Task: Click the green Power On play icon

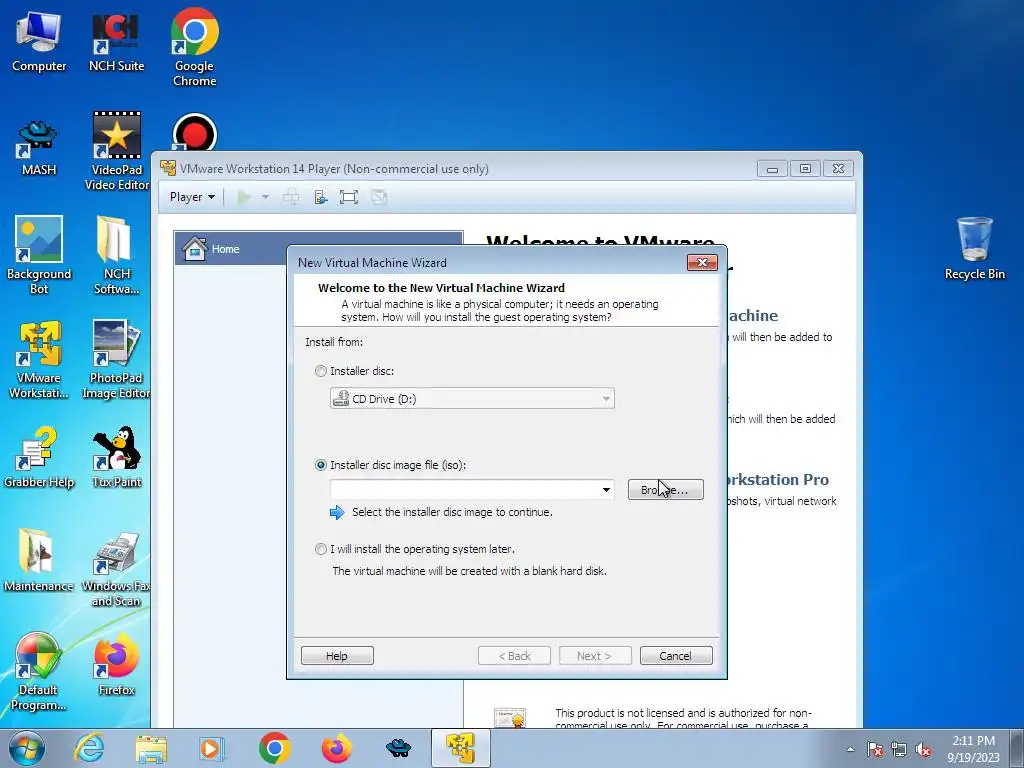Action: (x=244, y=197)
